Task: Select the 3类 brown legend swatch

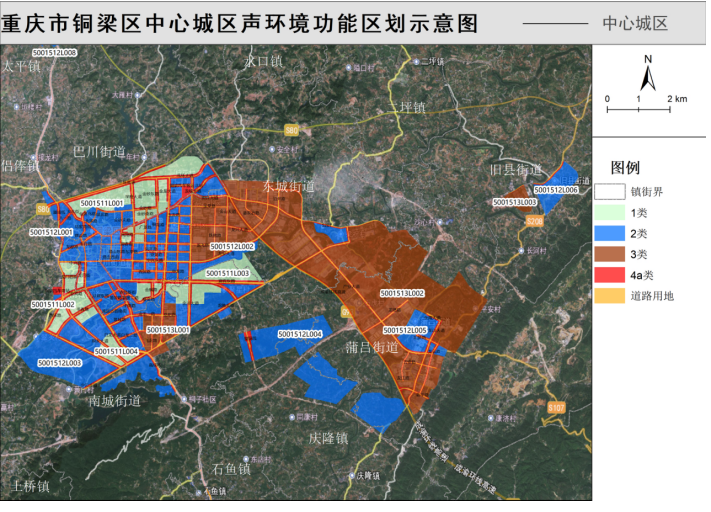Action: (609, 254)
